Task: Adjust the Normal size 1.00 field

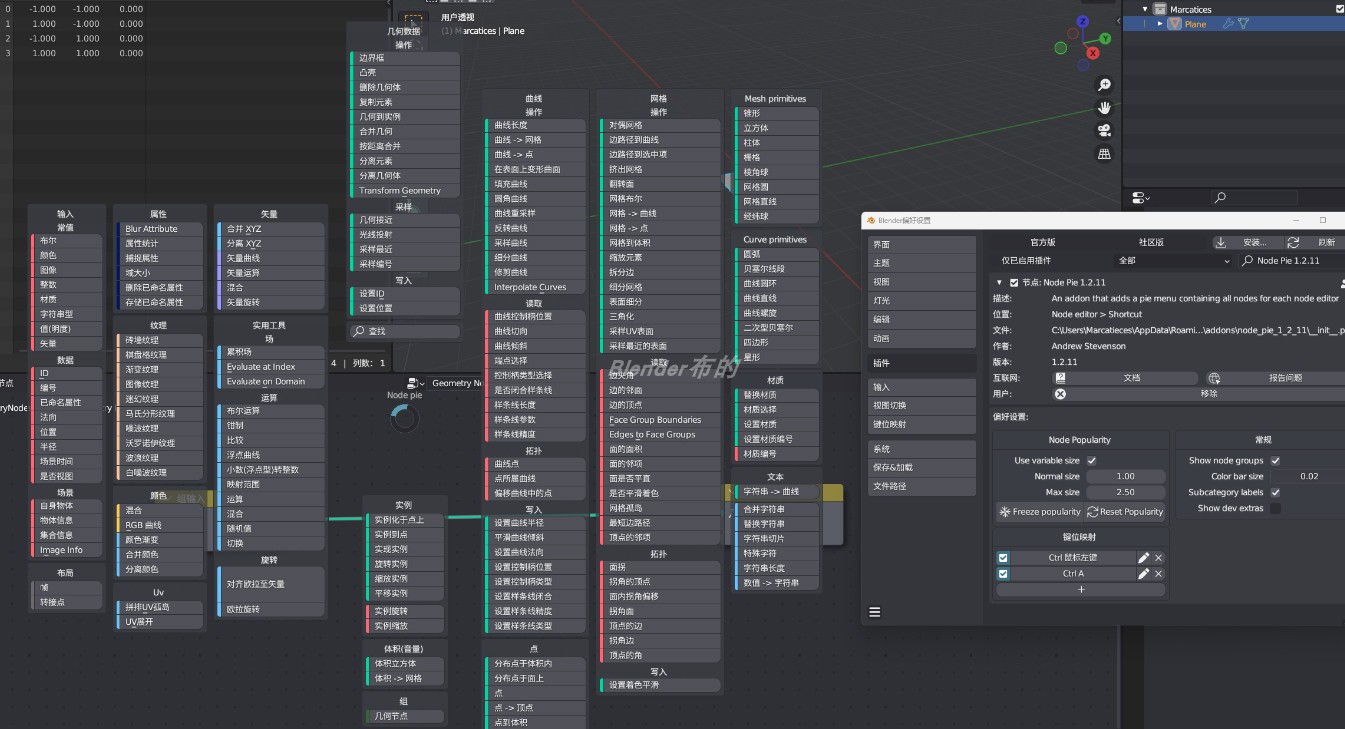Action: [x=1125, y=477]
